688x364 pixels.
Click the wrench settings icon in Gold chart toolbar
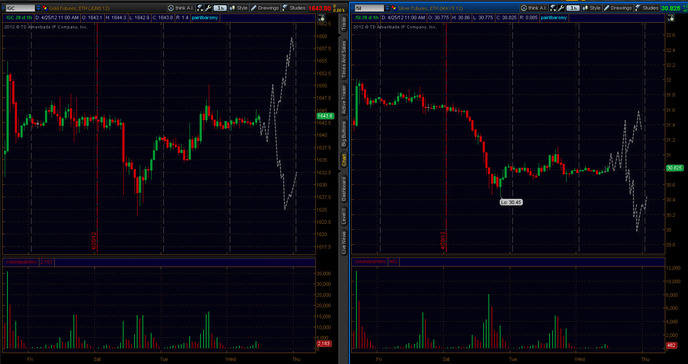(208, 8)
